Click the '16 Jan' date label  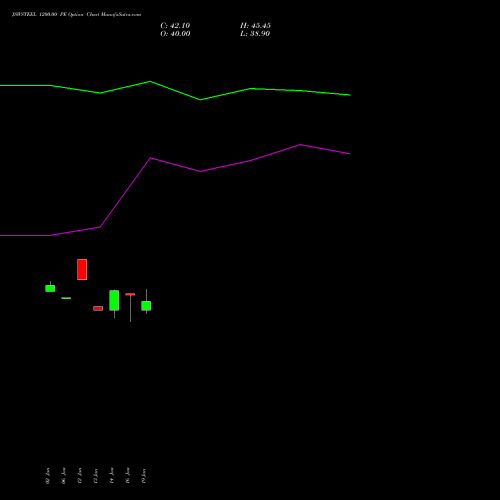[x=128, y=476]
